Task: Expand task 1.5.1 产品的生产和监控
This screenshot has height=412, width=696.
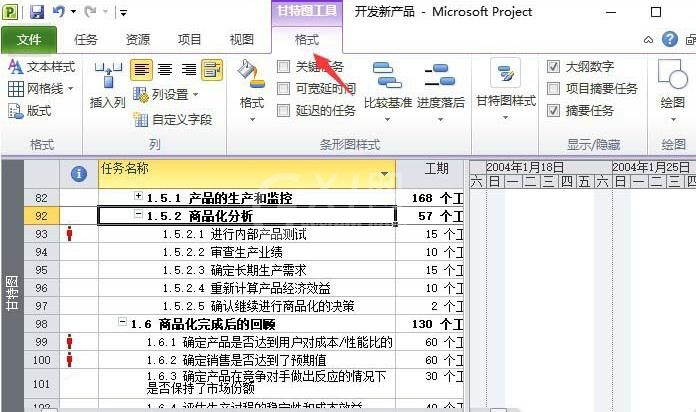Action: point(138,195)
